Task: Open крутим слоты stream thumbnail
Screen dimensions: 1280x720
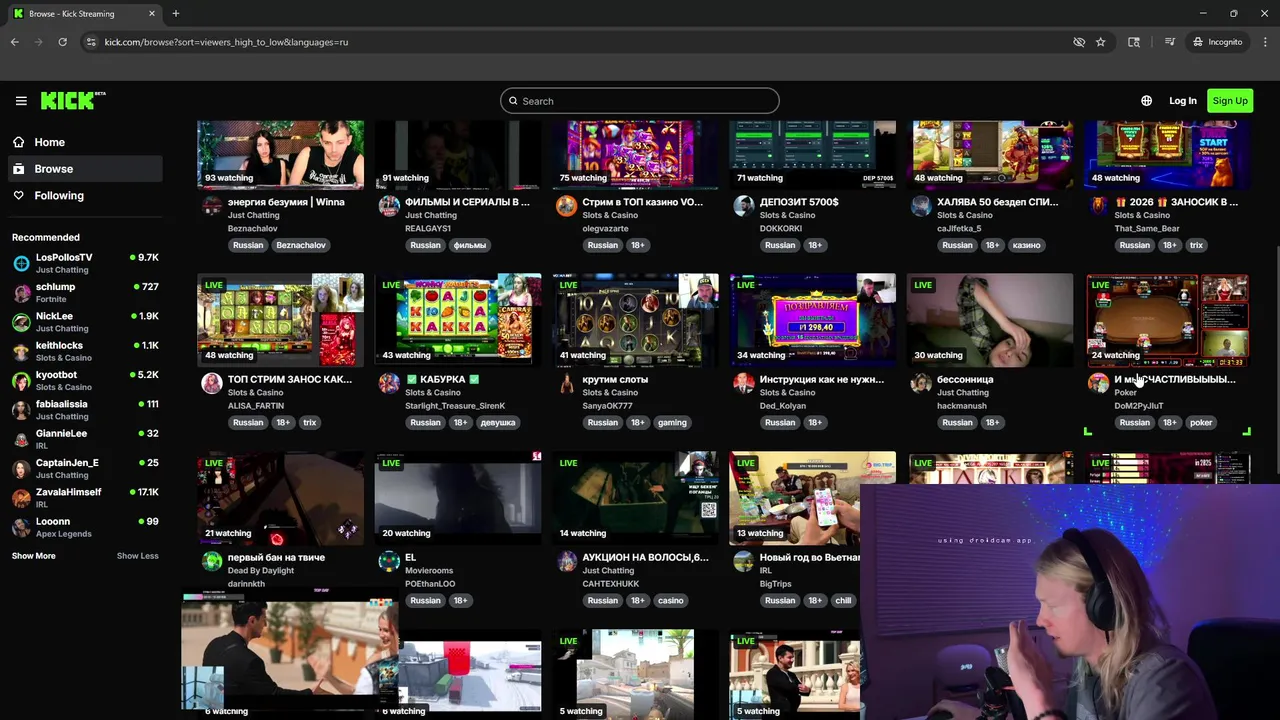Action: pos(635,320)
